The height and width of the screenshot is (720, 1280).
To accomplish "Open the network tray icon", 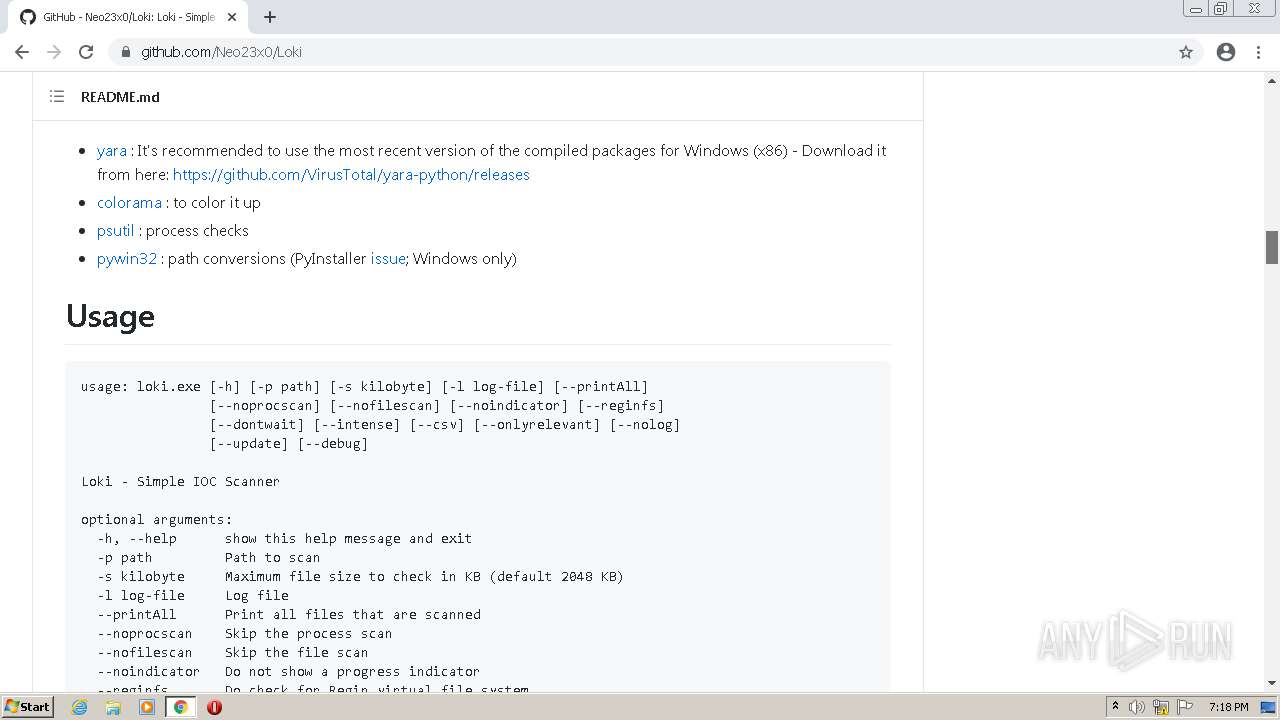I will pyautogui.click(x=1161, y=707).
